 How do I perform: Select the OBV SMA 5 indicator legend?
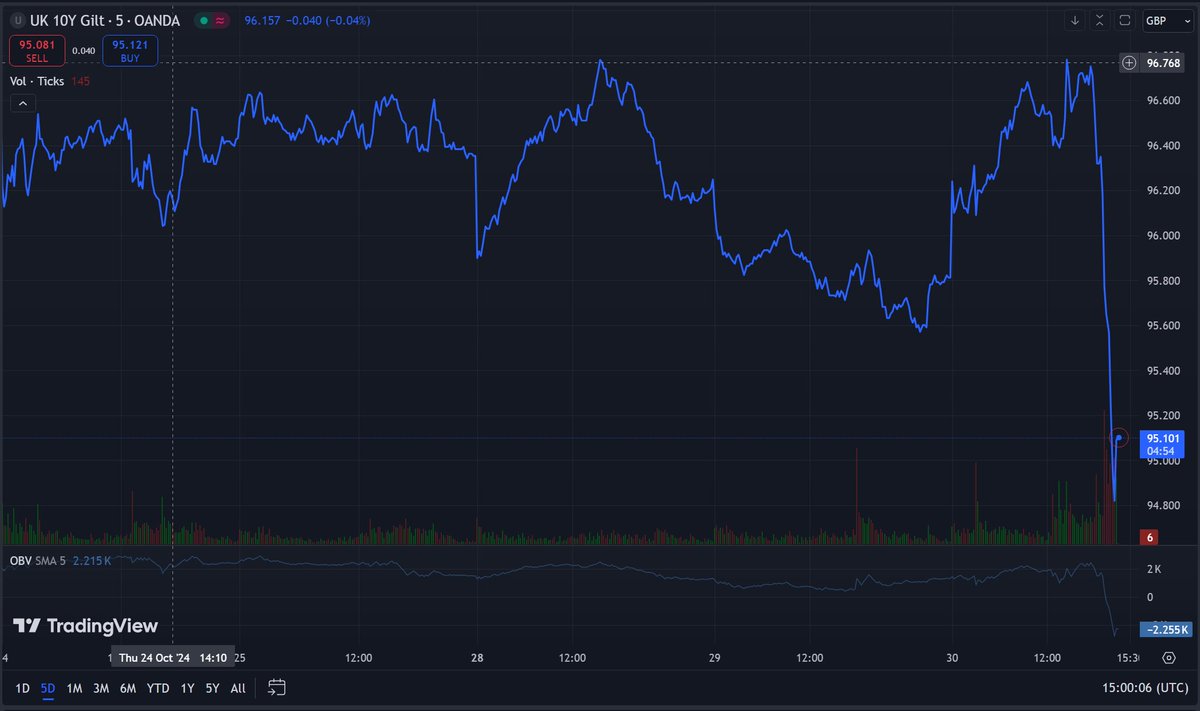[x=38, y=560]
